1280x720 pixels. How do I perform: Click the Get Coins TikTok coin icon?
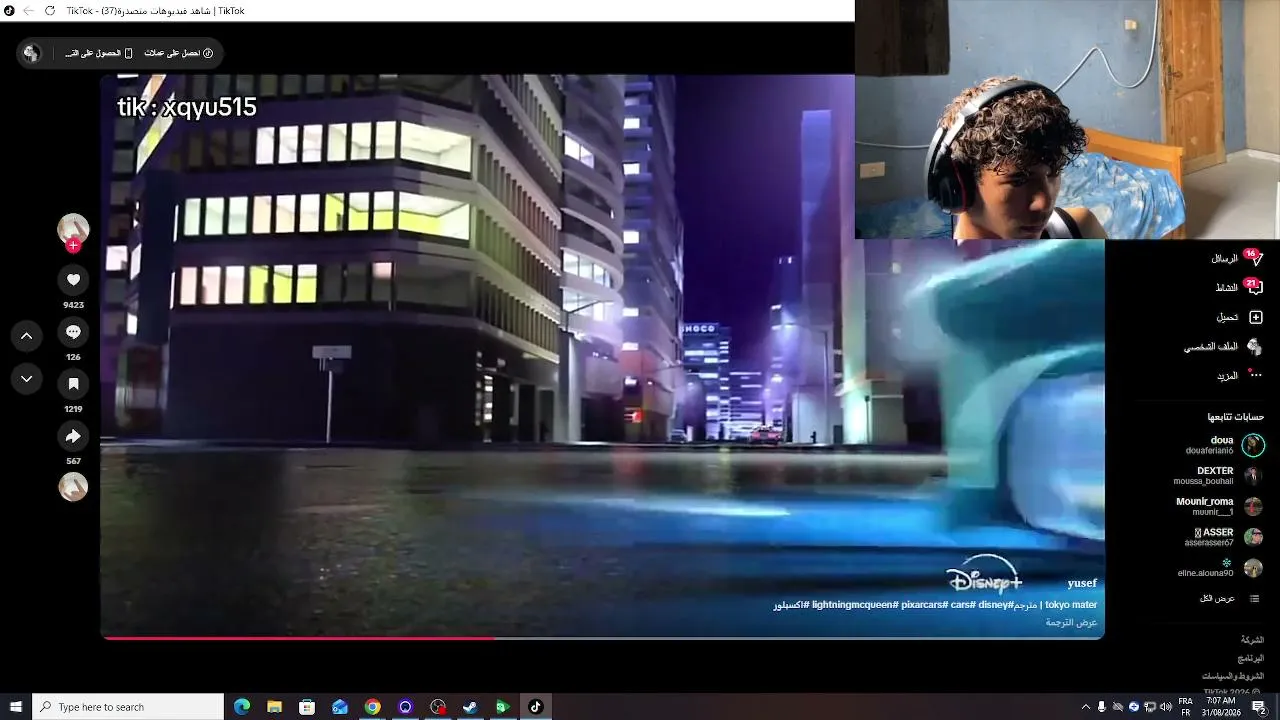[x=208, y=53]
